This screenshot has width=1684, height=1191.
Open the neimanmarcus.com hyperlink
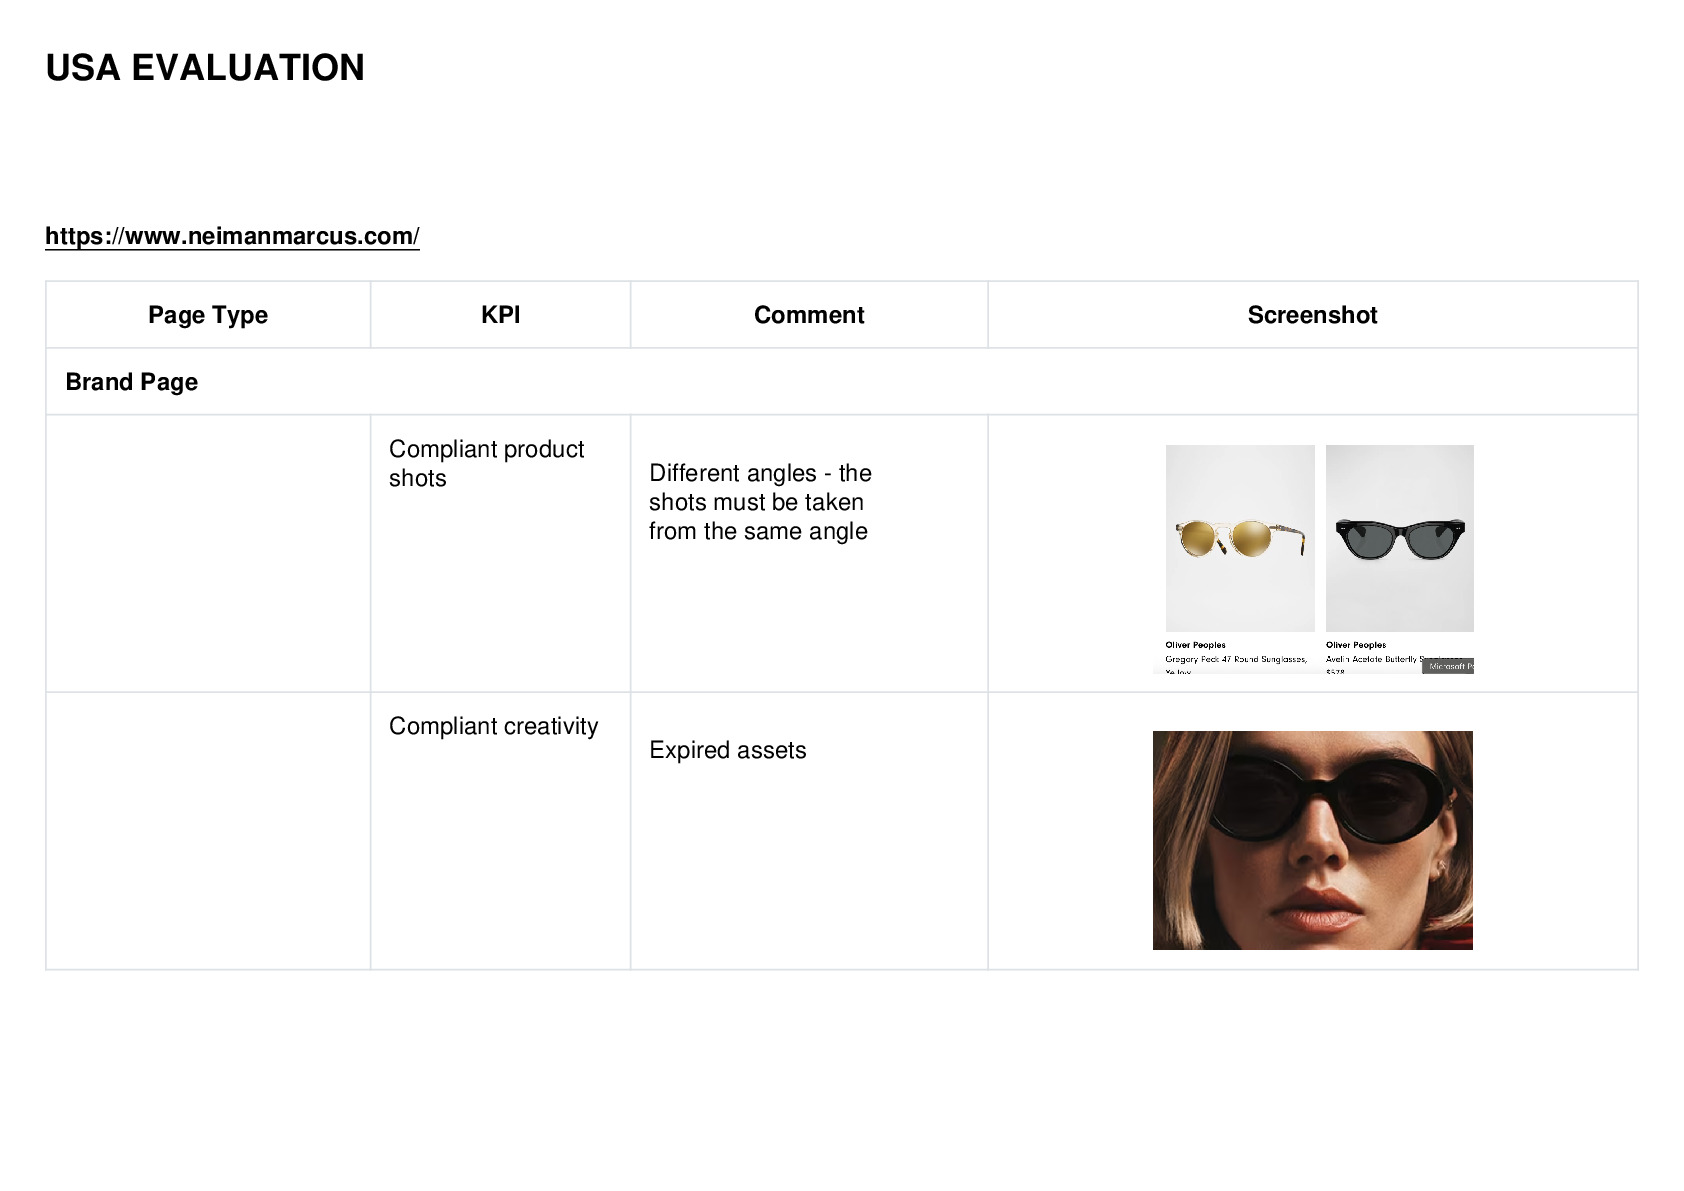[x=232, y=236]
